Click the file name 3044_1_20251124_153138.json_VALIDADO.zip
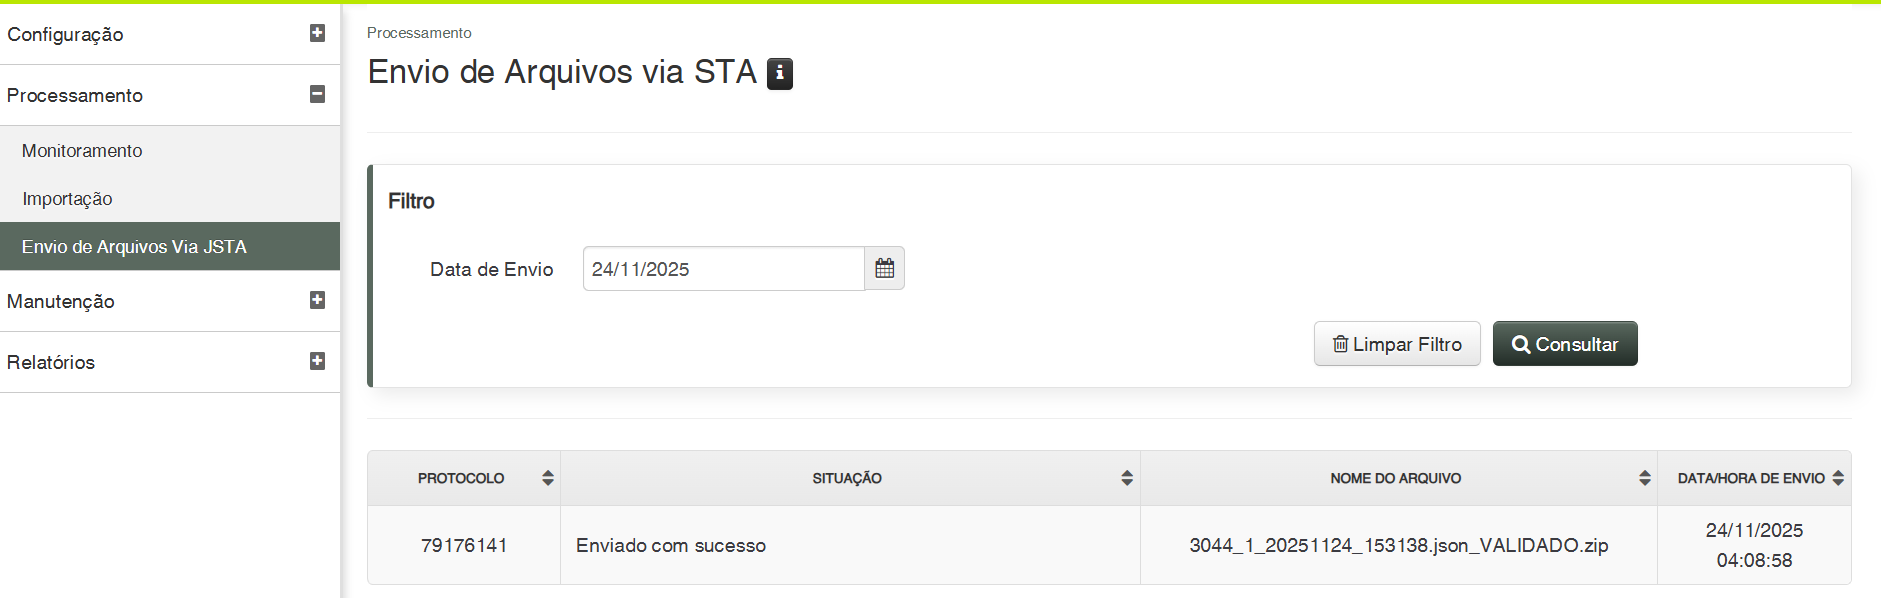 1398,545
